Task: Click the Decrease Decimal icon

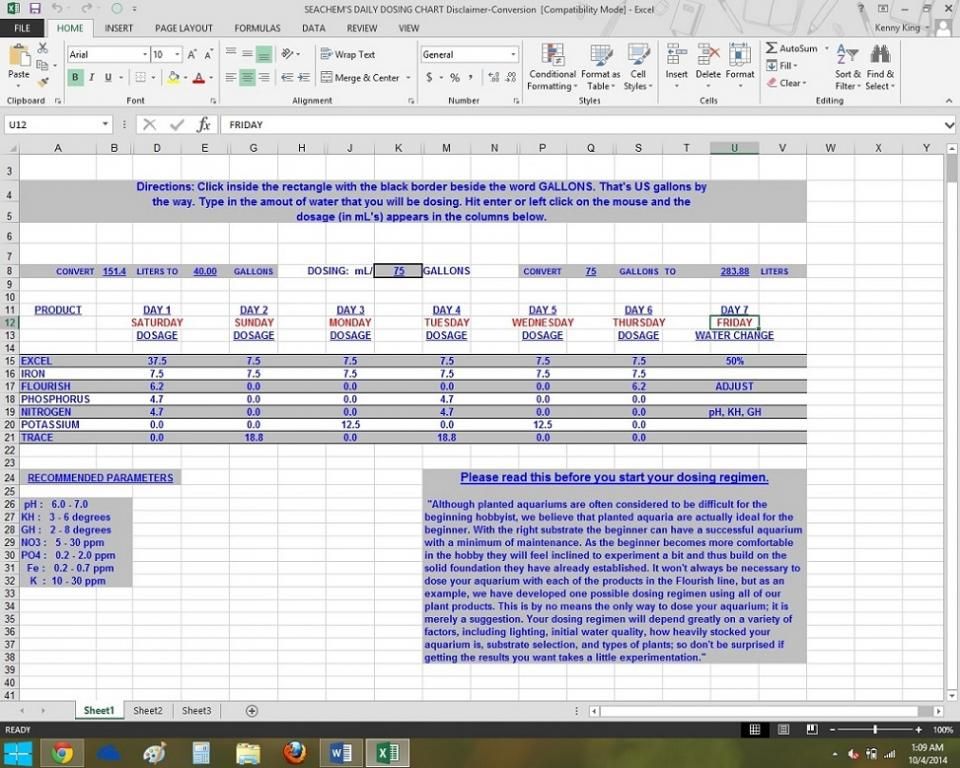Action: pyautogui.click(x=511, y=78)
